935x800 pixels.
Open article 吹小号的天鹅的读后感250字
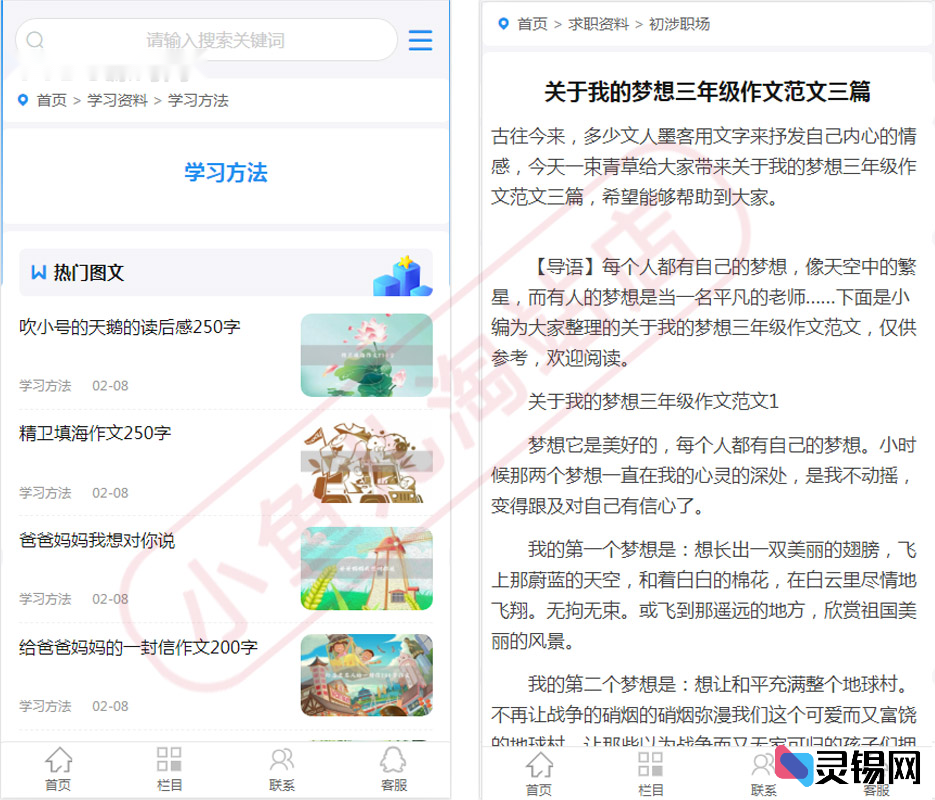pos(130,327)
